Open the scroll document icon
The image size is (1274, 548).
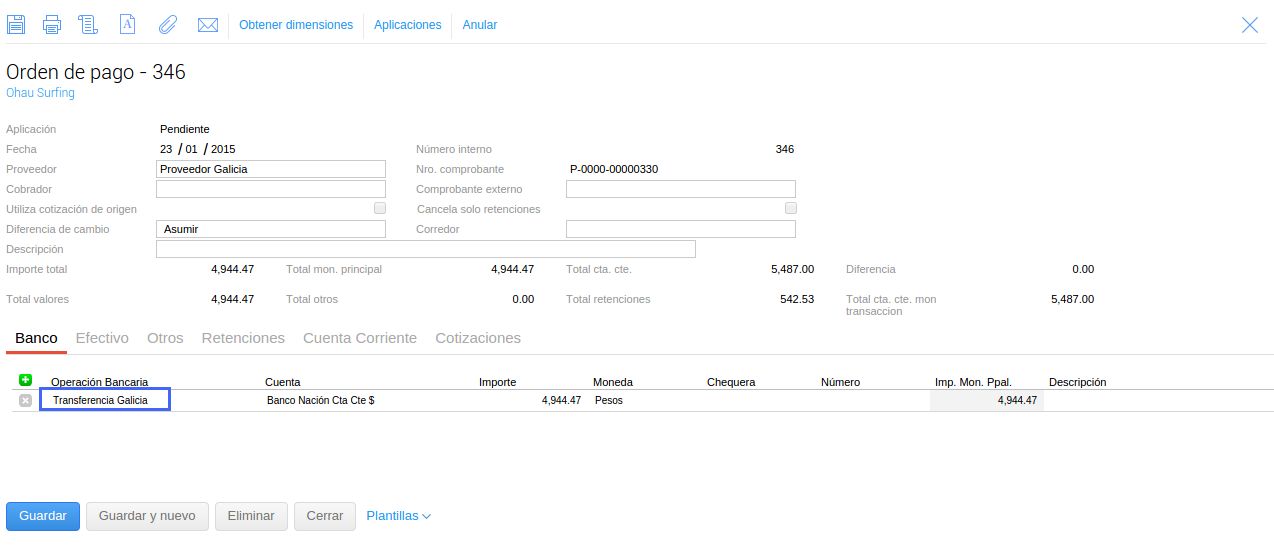coord(88,25)
